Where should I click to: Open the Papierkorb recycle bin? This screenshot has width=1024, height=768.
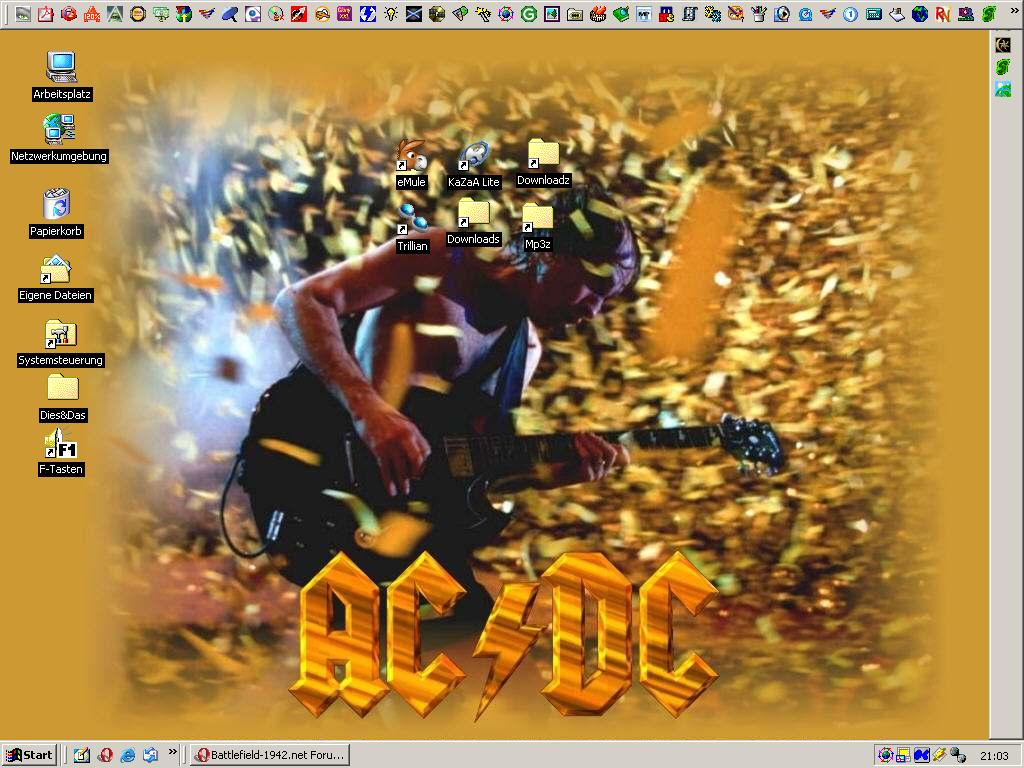click(56, 204)
